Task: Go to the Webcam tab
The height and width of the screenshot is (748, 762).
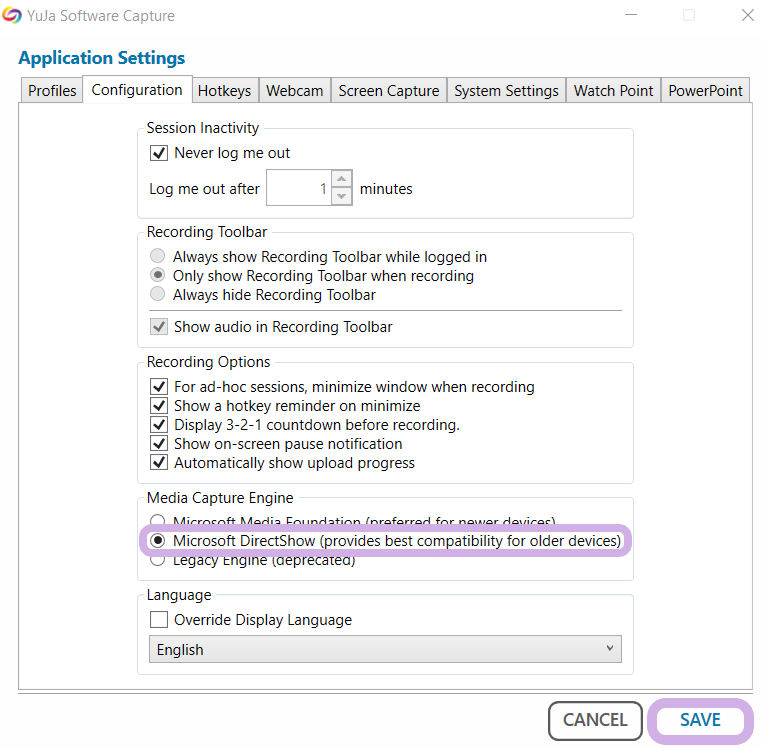Action: (x=294, y=91)
